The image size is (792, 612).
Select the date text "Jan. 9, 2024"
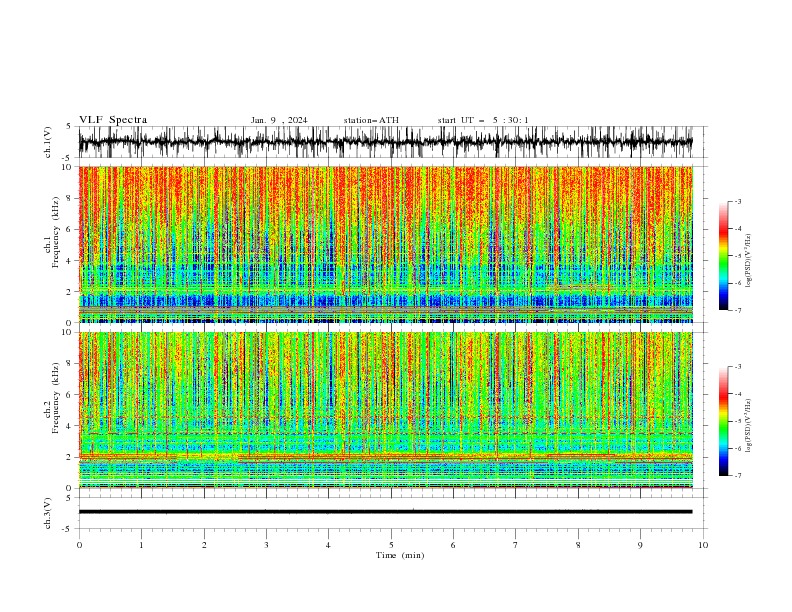coord(279,120)
